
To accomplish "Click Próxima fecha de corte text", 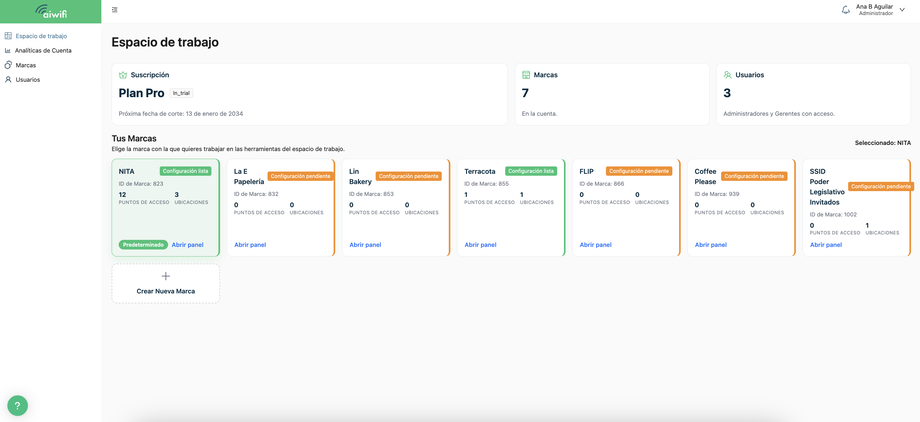I will tap(181, 113).
